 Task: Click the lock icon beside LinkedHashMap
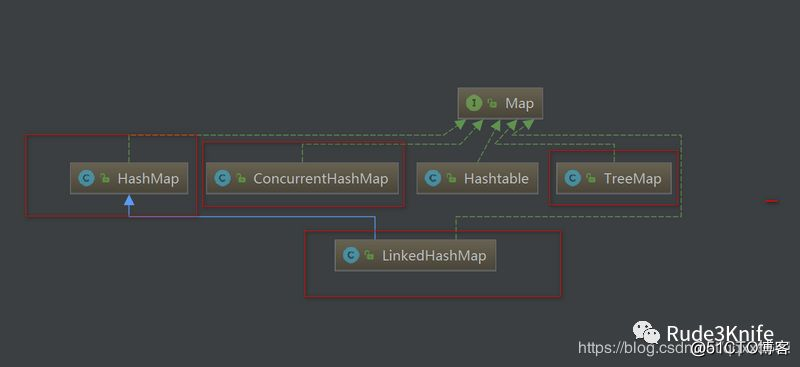click(369, 256)
